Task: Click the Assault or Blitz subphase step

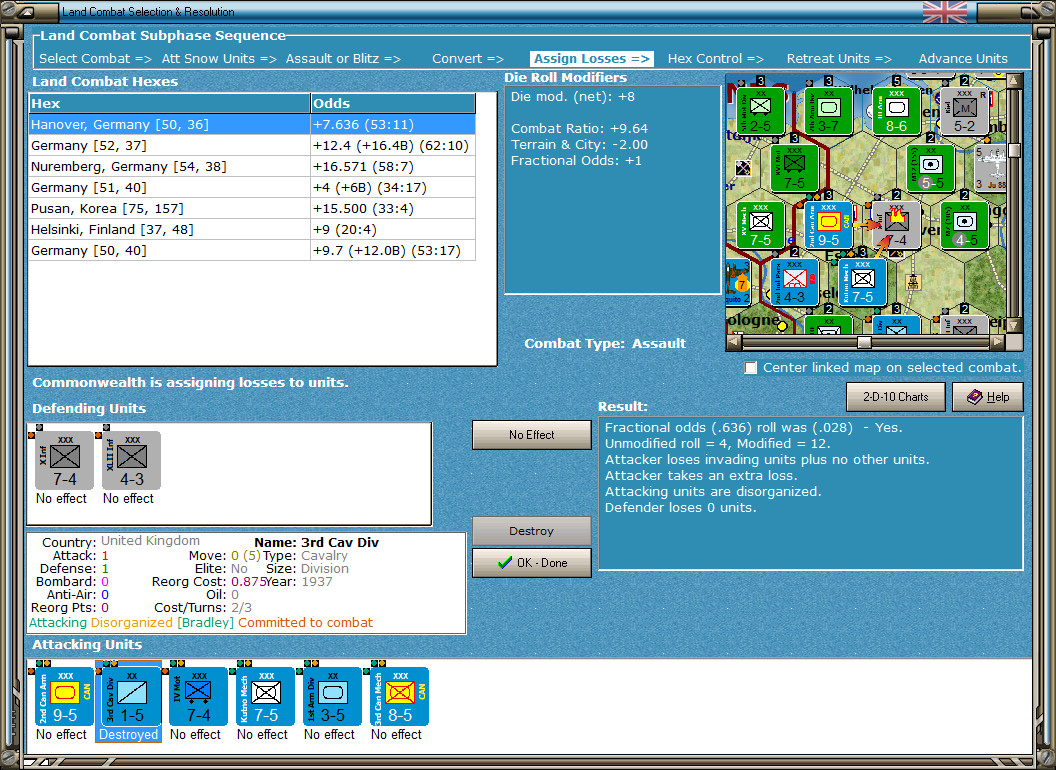Action: pos(343,59)
